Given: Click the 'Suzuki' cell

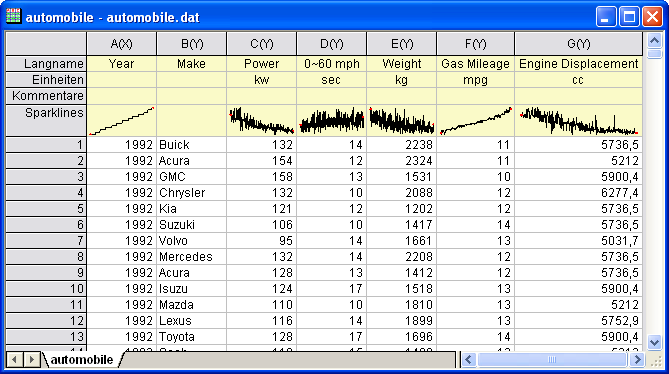Looking at the screenshot, I should [192, 225].
